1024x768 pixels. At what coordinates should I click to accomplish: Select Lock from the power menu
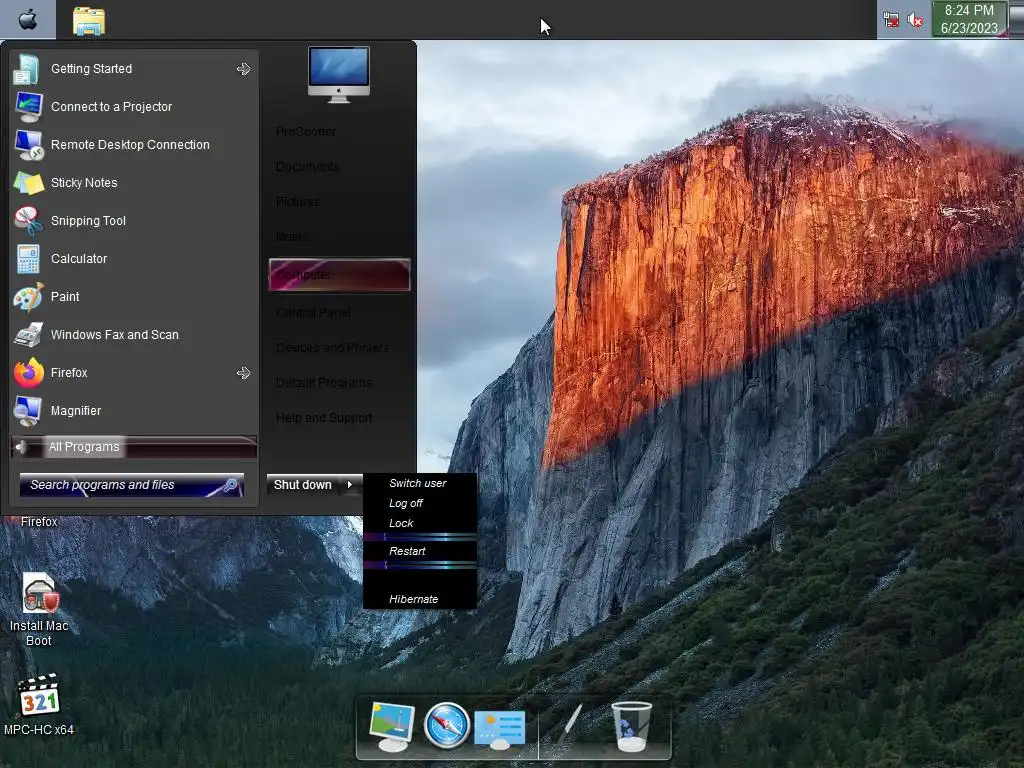[x=419, y=523]
